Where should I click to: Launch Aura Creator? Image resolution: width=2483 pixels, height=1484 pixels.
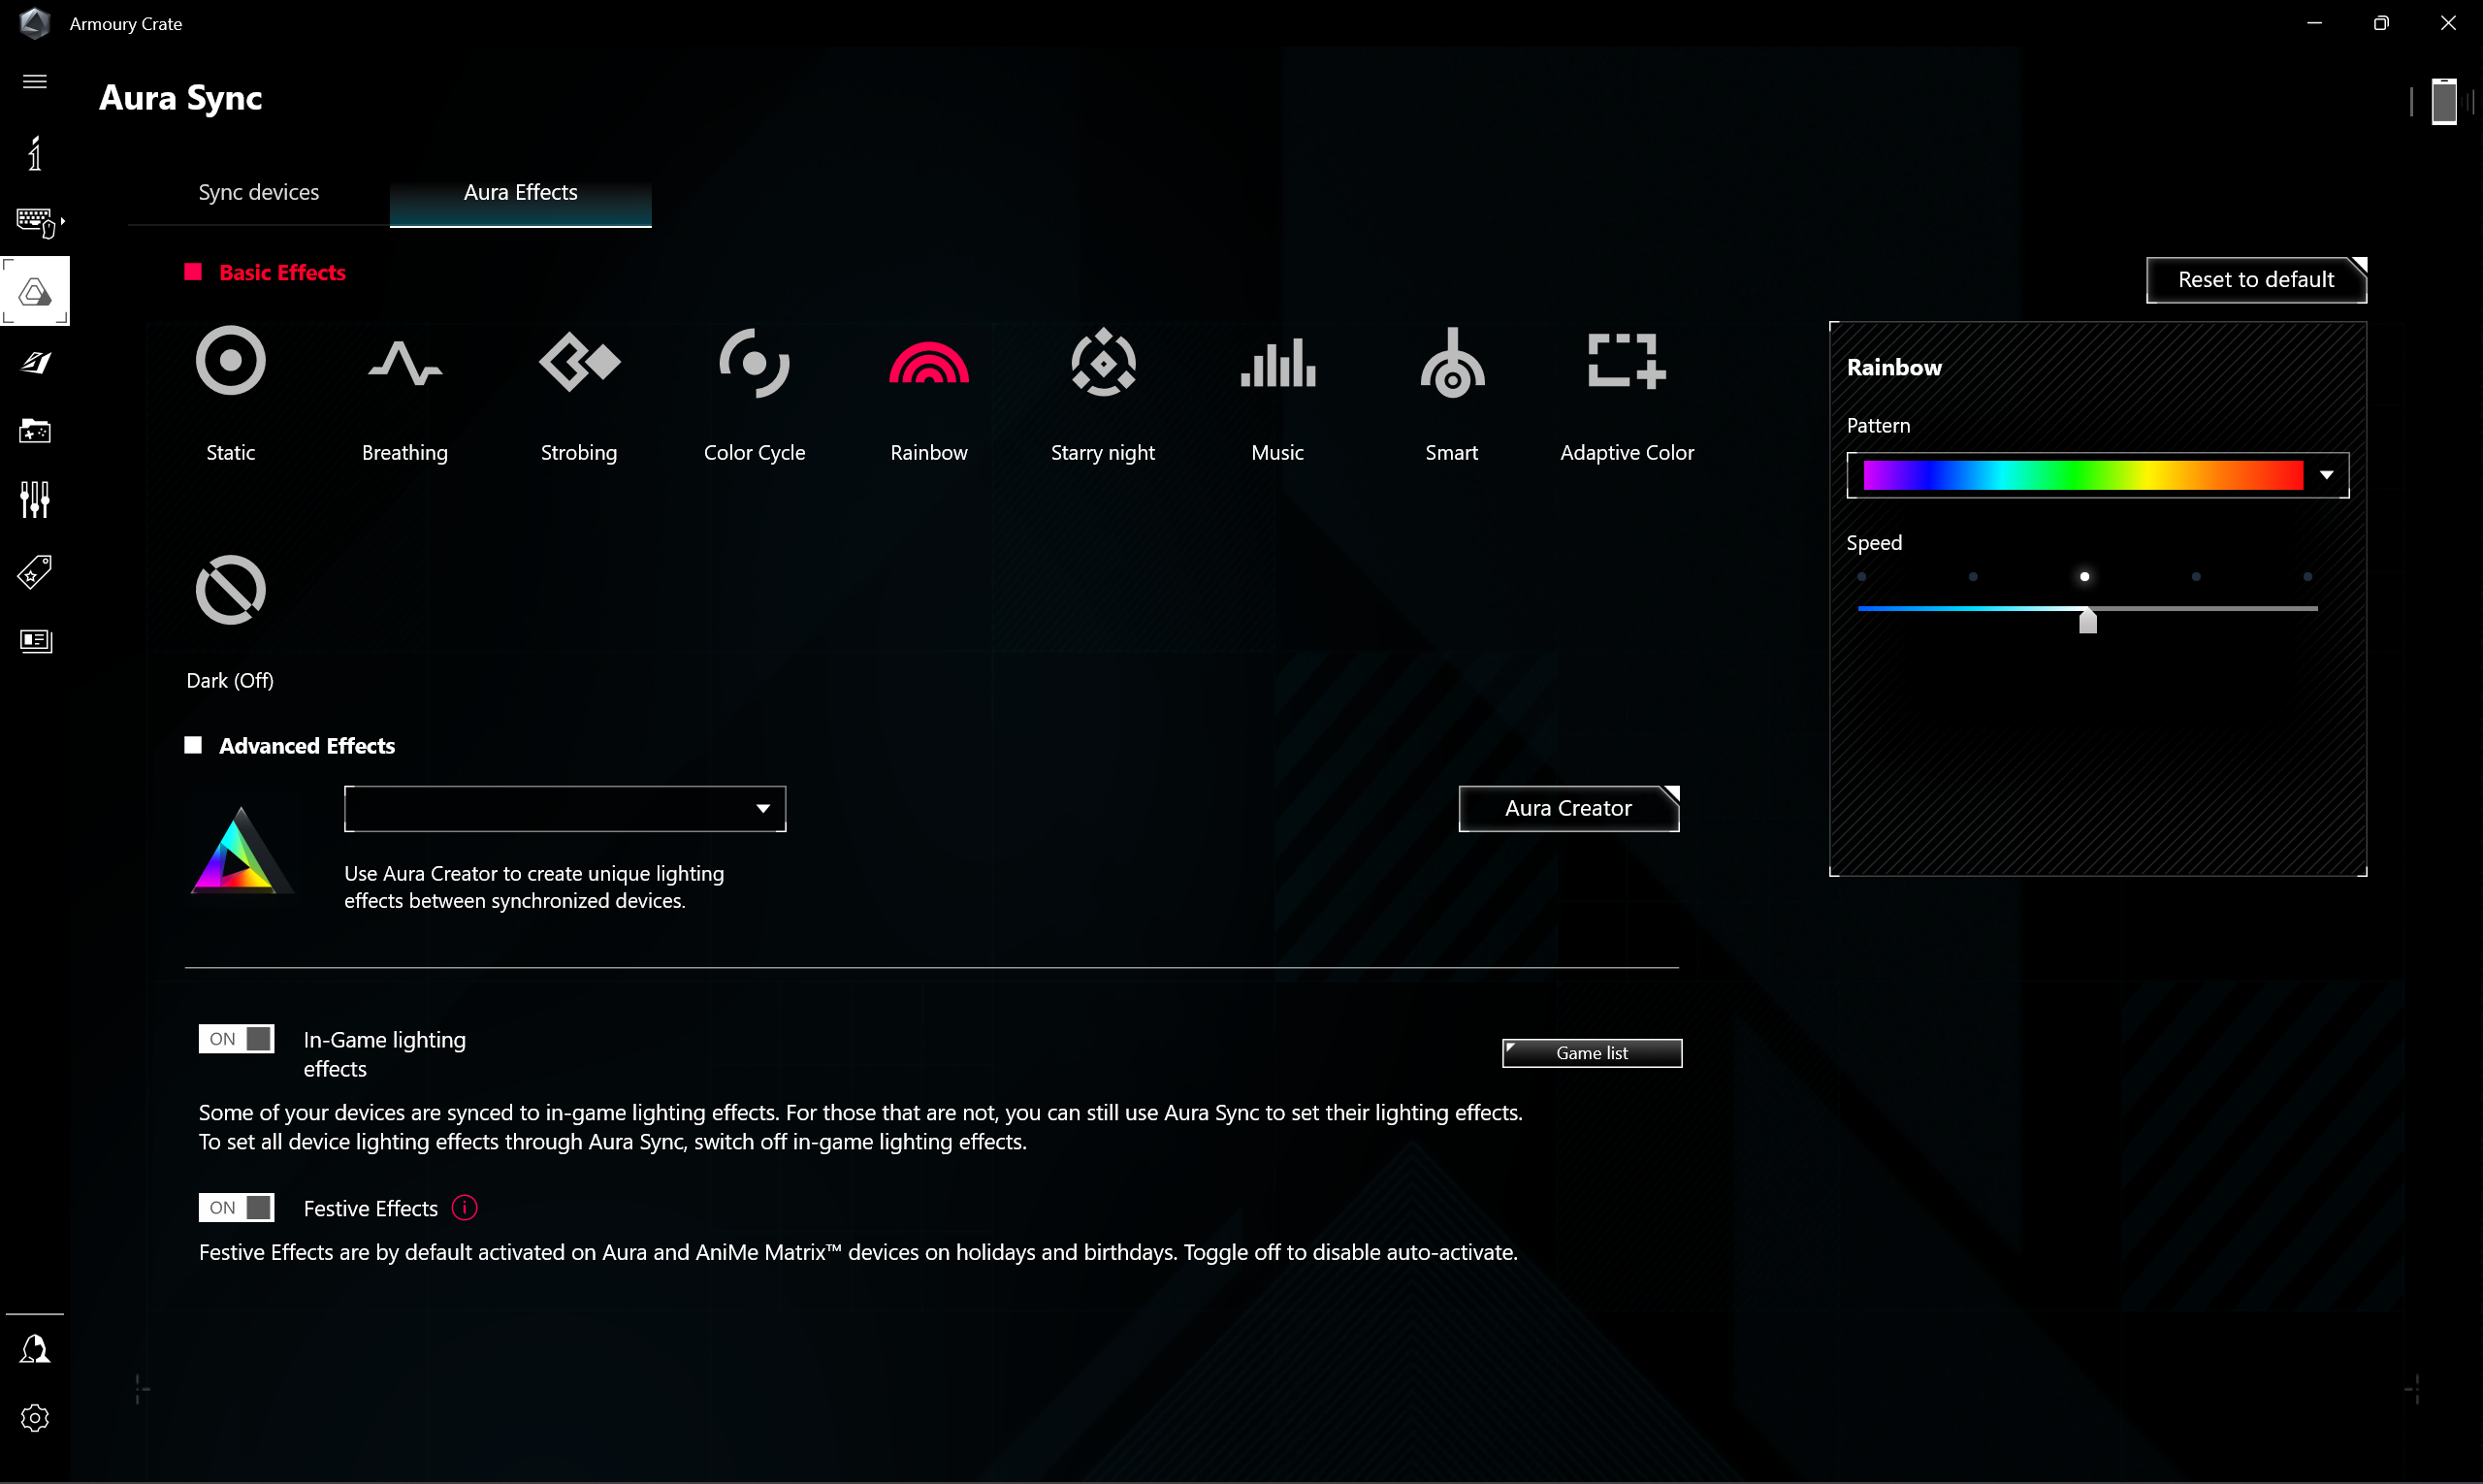pos(1567,808)
